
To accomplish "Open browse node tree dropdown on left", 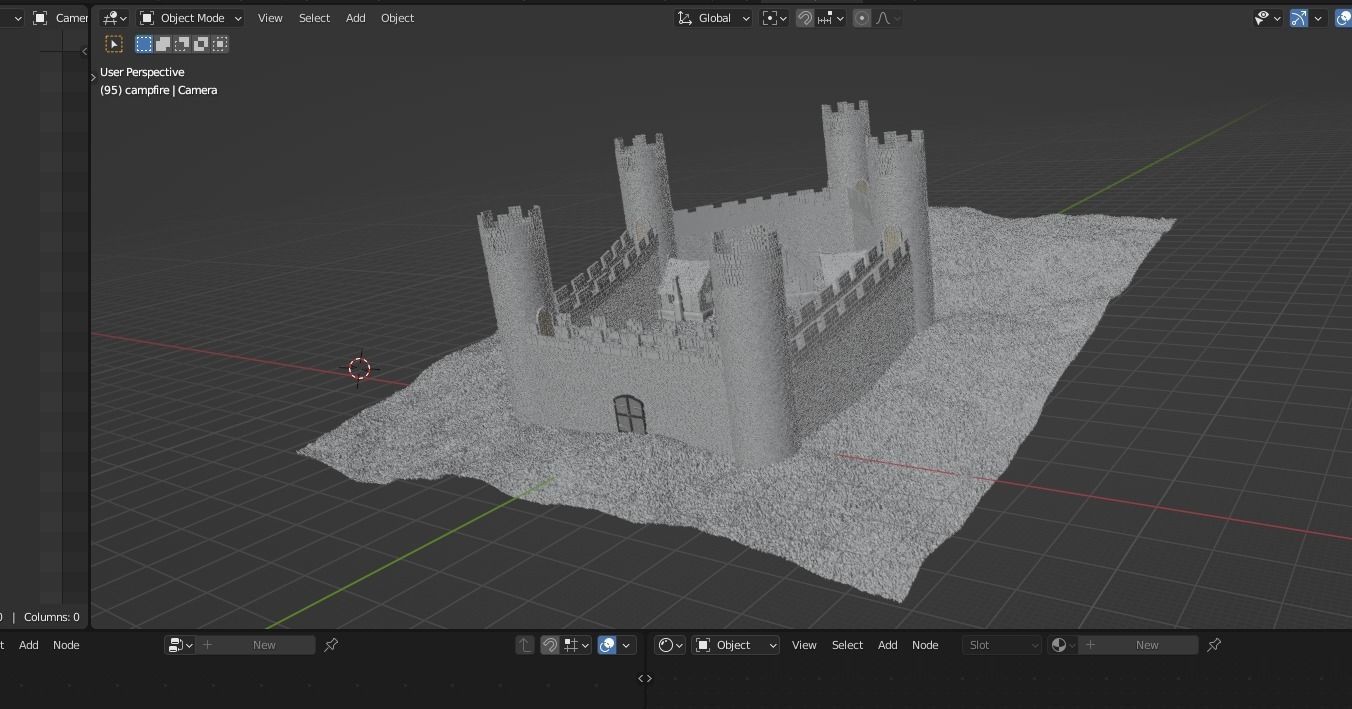I will [180, 645].
